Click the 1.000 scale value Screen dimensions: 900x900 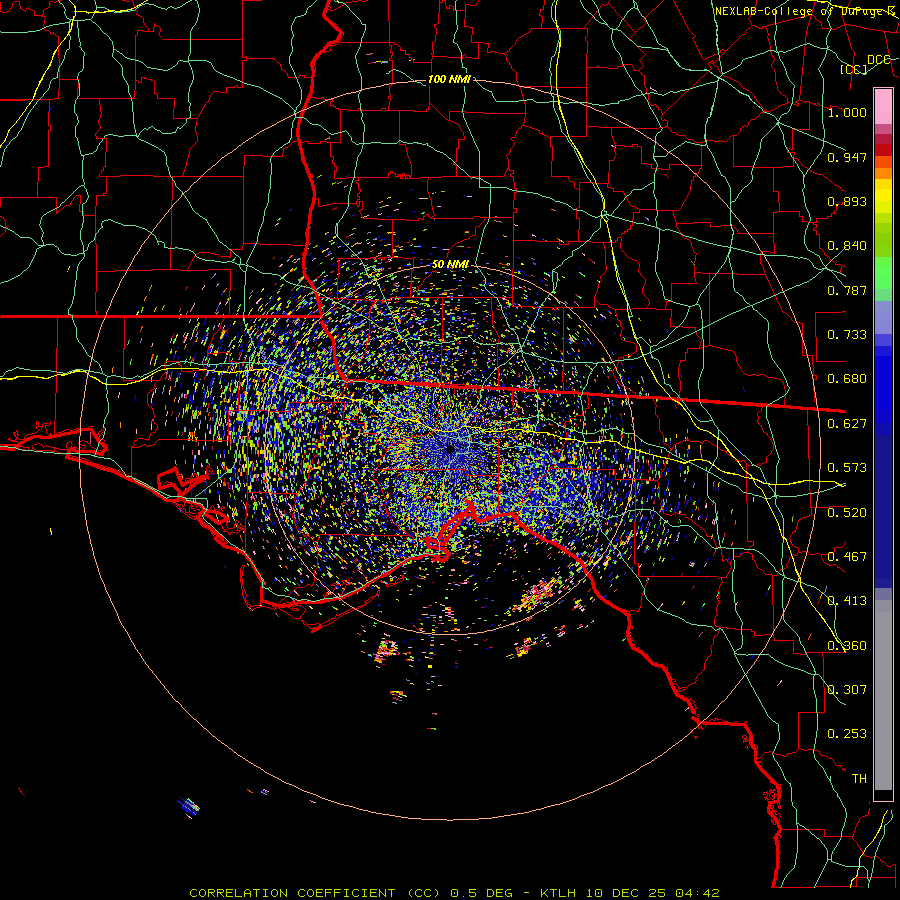coord(847,112)
